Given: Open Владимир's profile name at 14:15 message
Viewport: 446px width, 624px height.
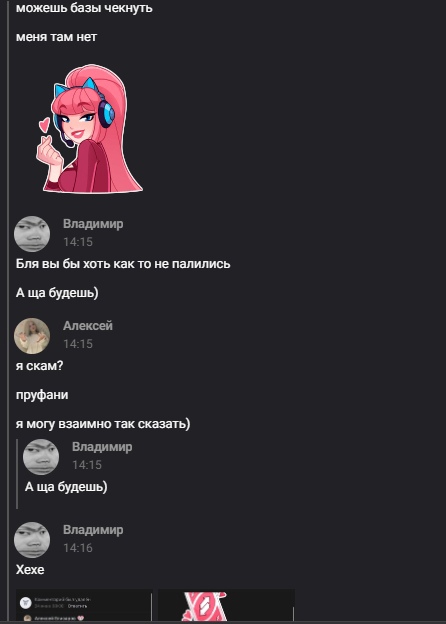Looking at the screenshot, I should pos(93,224).
